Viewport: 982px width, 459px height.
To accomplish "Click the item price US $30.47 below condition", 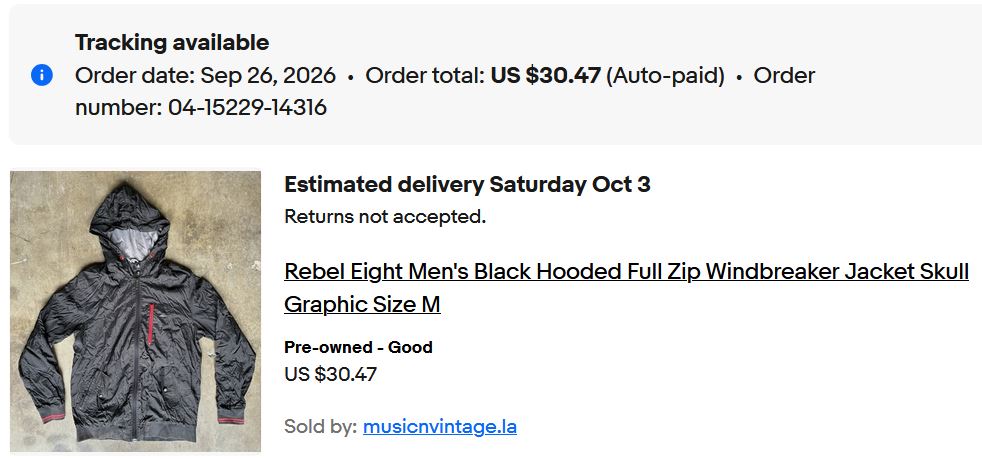I will [x=331, y=374].
